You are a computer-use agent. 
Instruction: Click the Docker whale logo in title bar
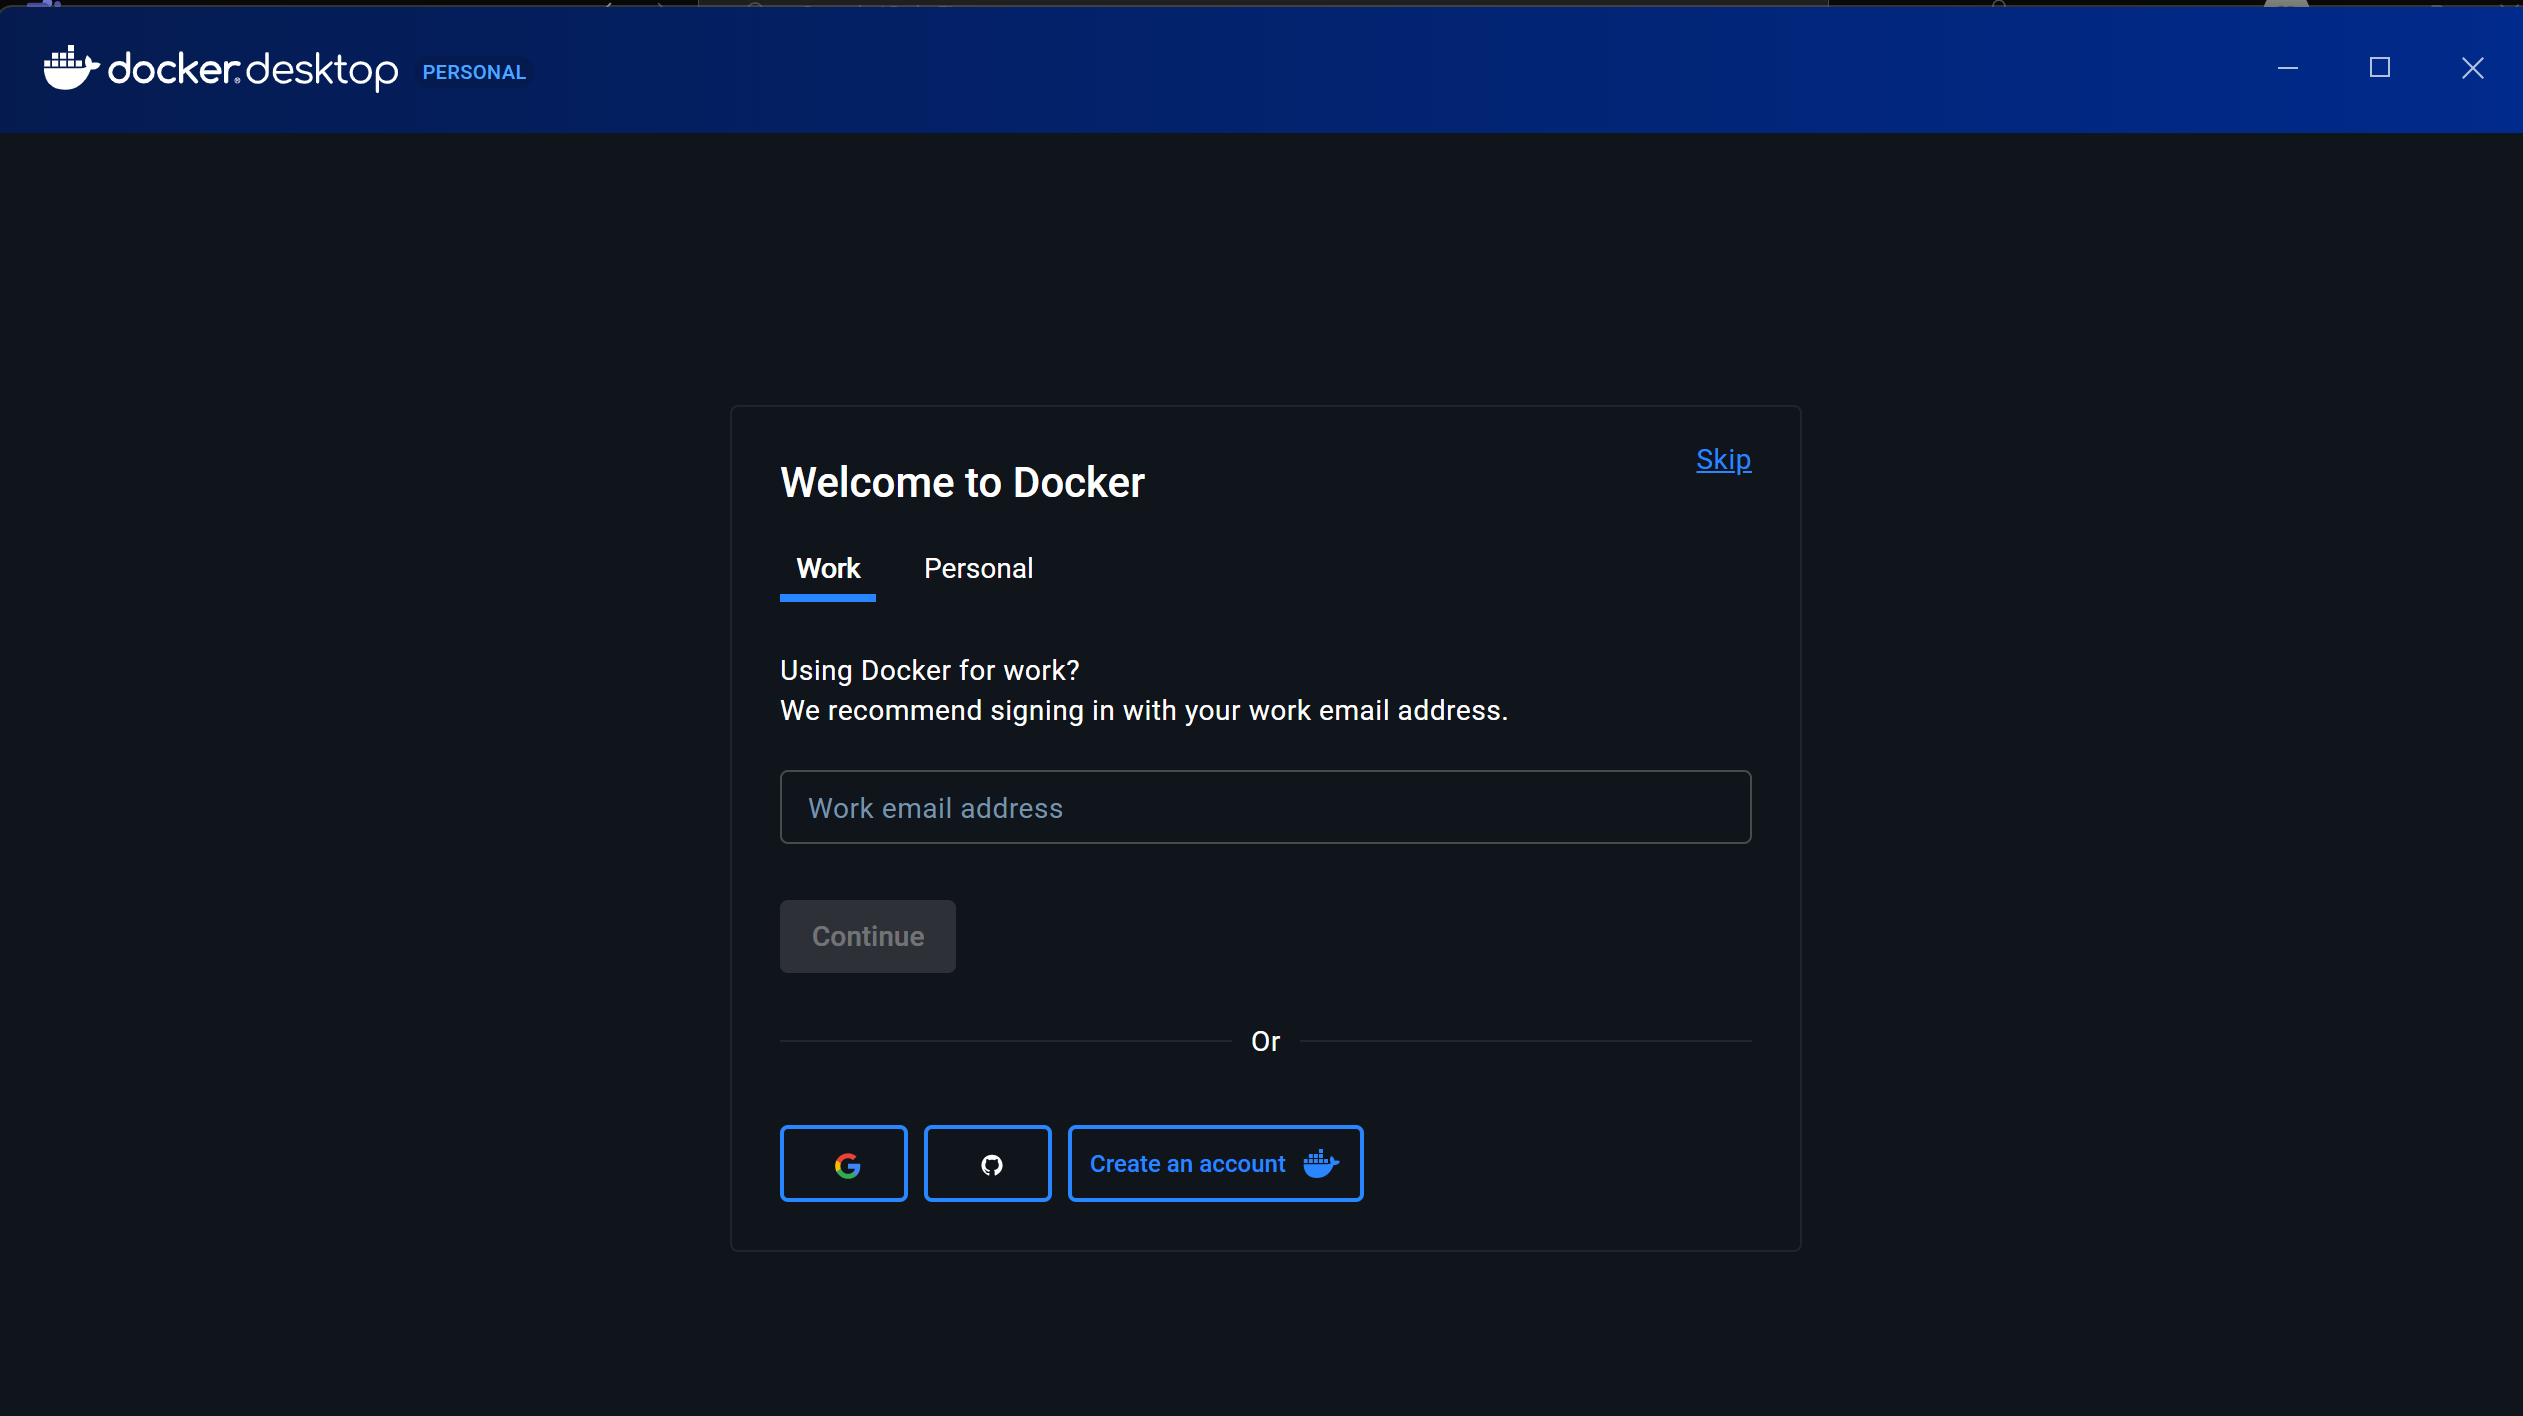point(70,69)
